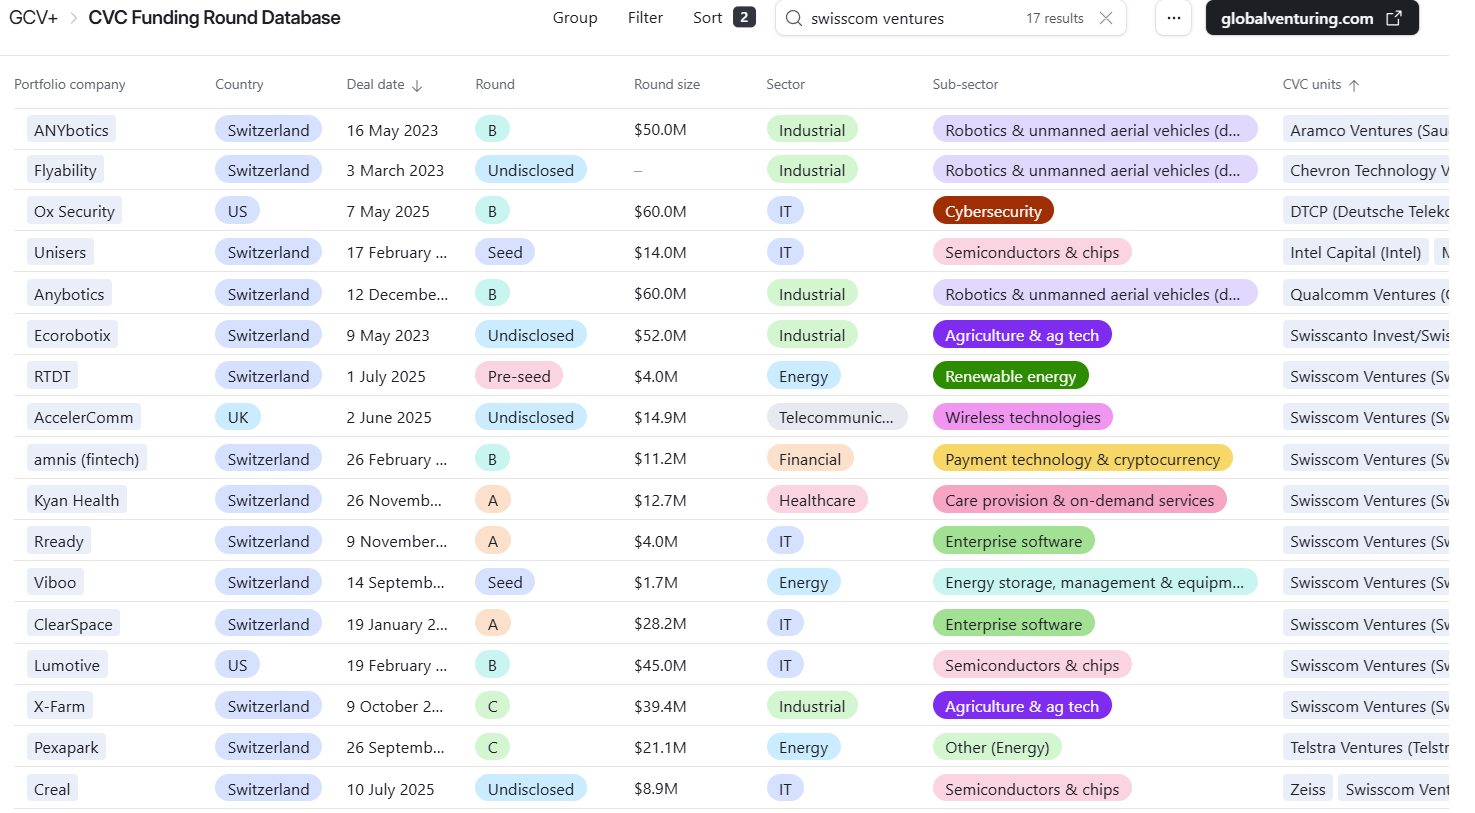Click the Sort count badge showing 2

[x=744, y=17]
